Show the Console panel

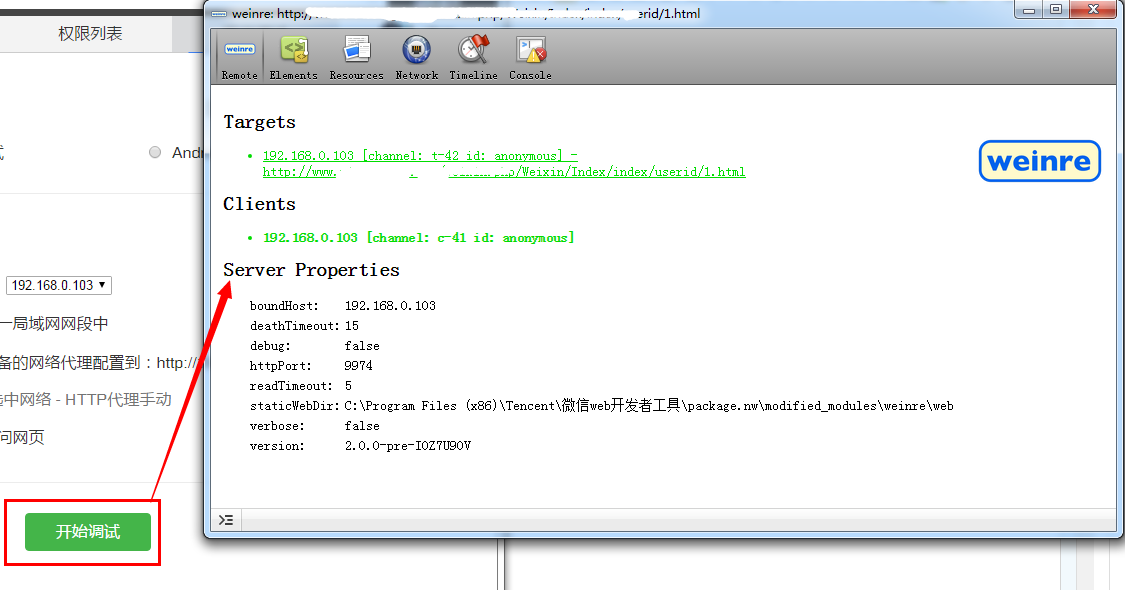(x=530, y=58)
